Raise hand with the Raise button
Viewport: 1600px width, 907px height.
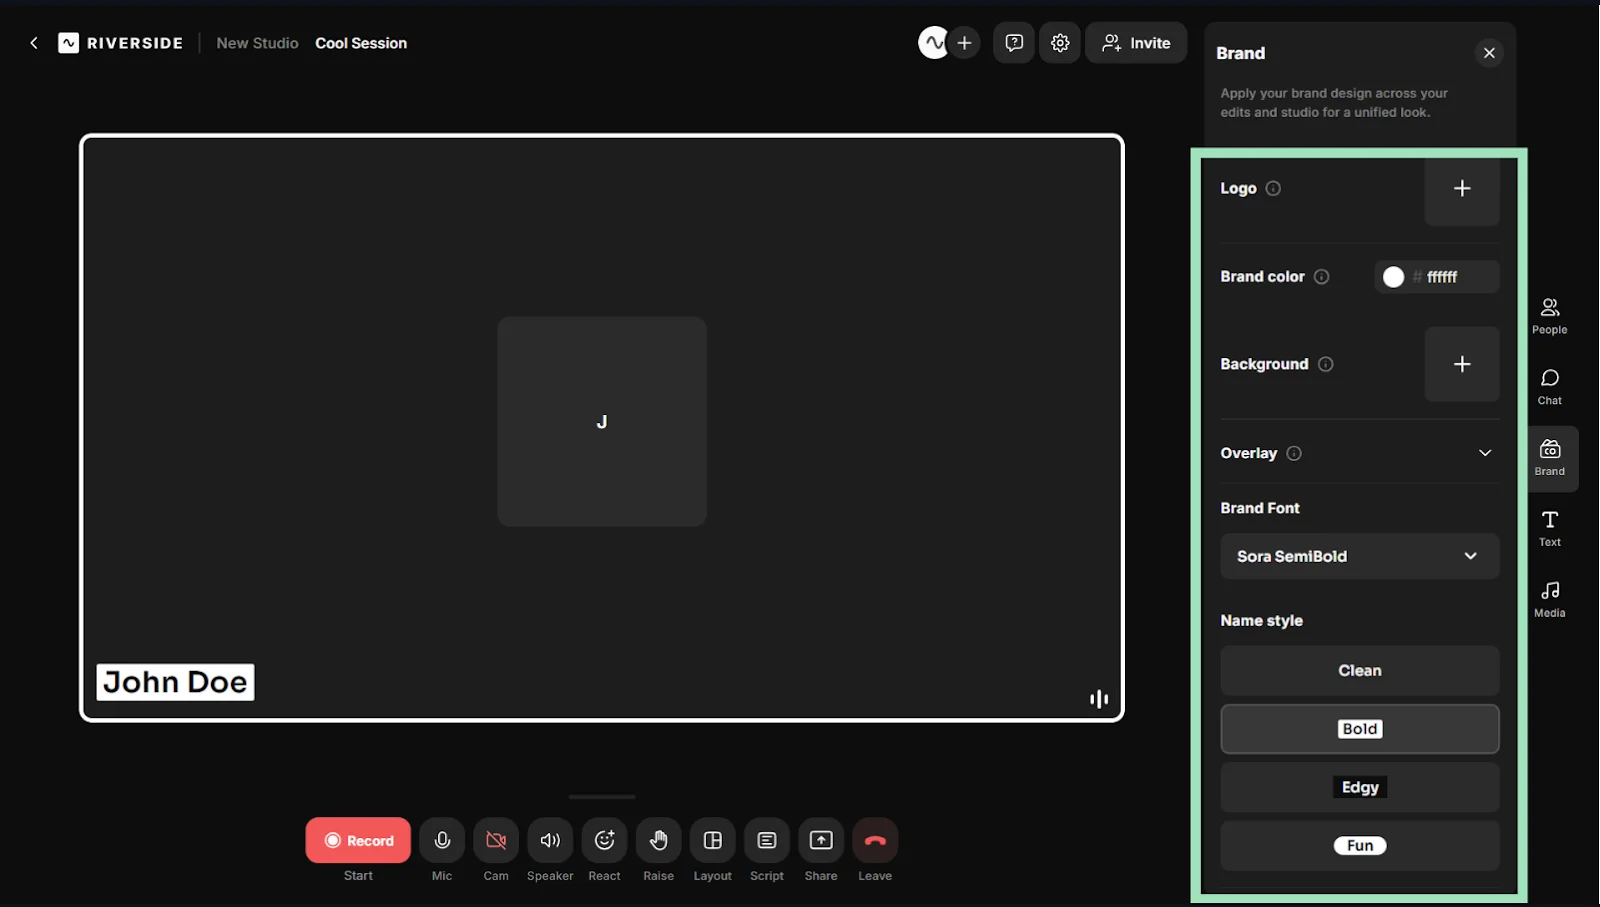coord(658,840)
